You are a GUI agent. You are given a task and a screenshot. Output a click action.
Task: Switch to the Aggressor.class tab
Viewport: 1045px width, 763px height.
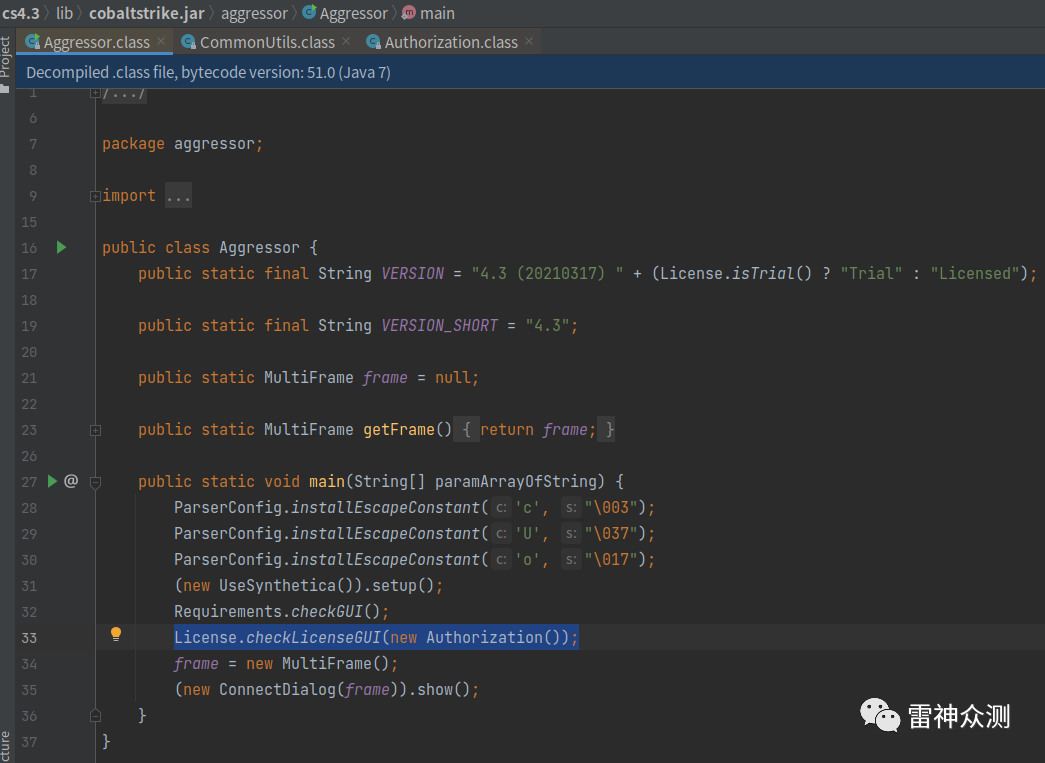point(97,42)
